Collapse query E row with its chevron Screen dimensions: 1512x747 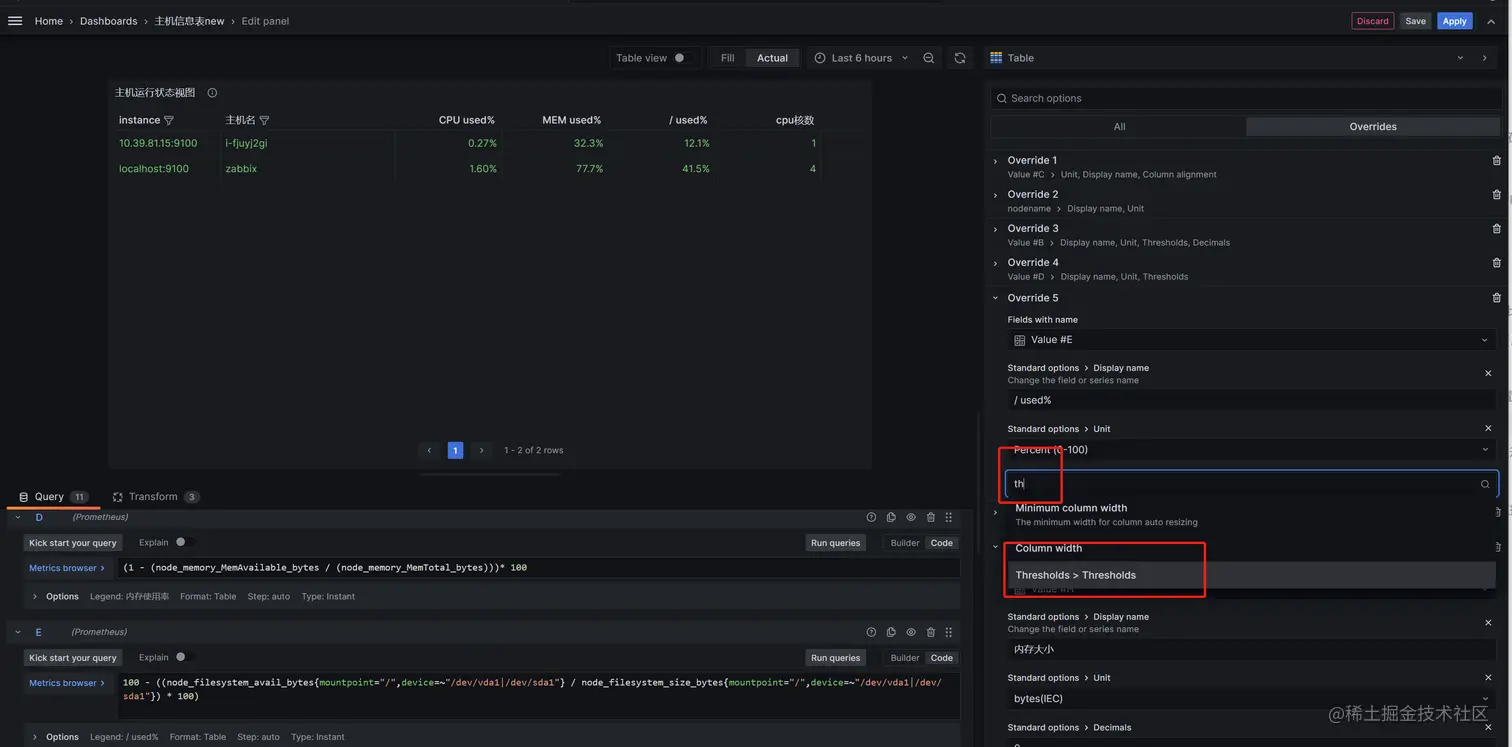click(x=17, y=632)
